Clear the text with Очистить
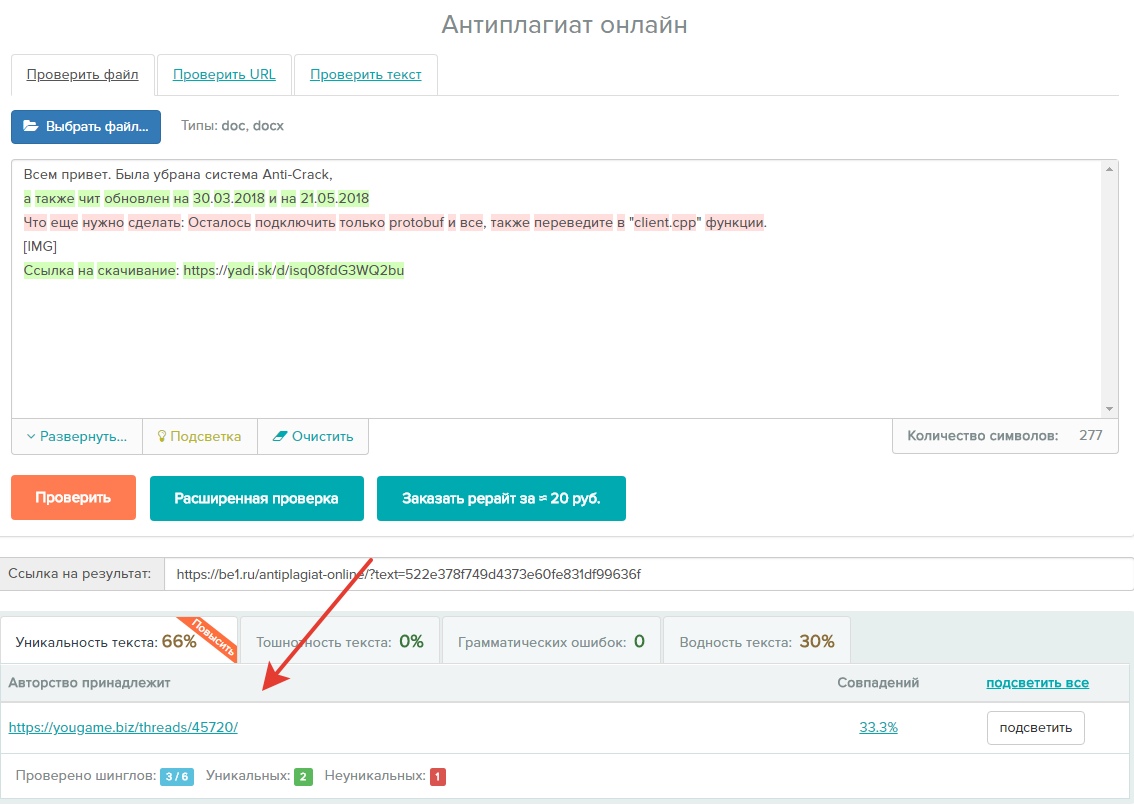 [x=313, y=437]
